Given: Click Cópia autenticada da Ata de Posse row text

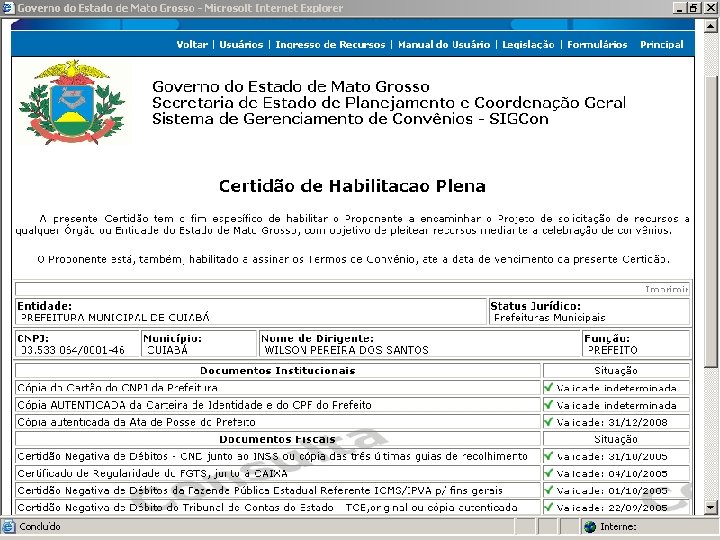Looking at the screenshot, I should tap(136, 422).
